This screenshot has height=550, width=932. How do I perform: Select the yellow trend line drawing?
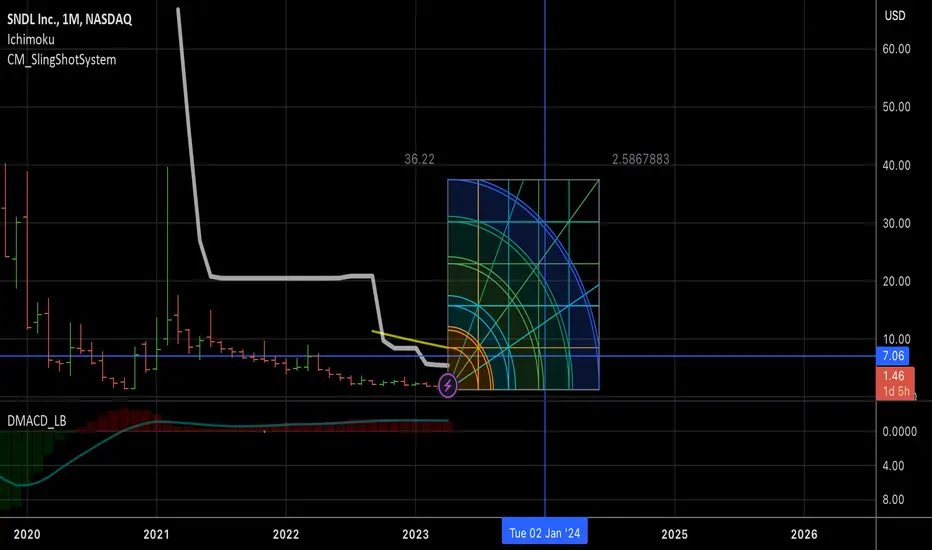point(410,339)
